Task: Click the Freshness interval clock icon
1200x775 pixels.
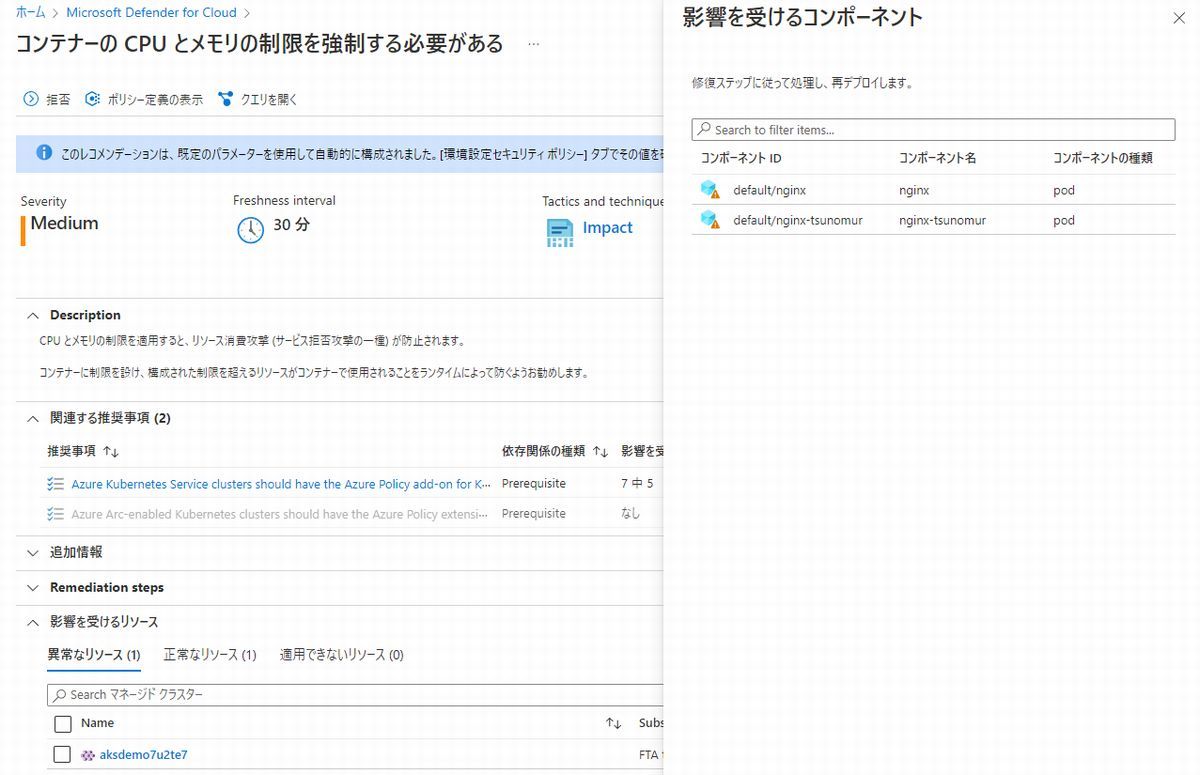Action: (250, 230)
